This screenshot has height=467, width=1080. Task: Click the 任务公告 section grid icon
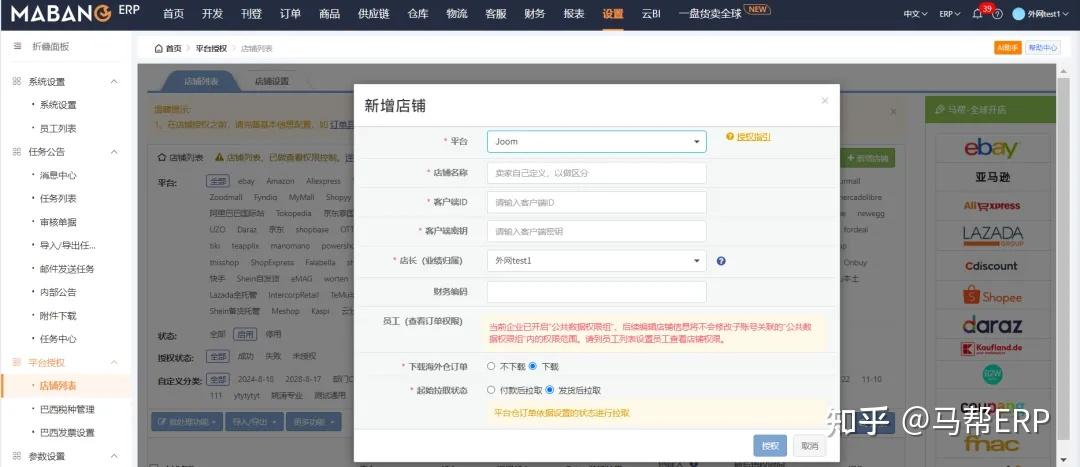tap(17, 152)
